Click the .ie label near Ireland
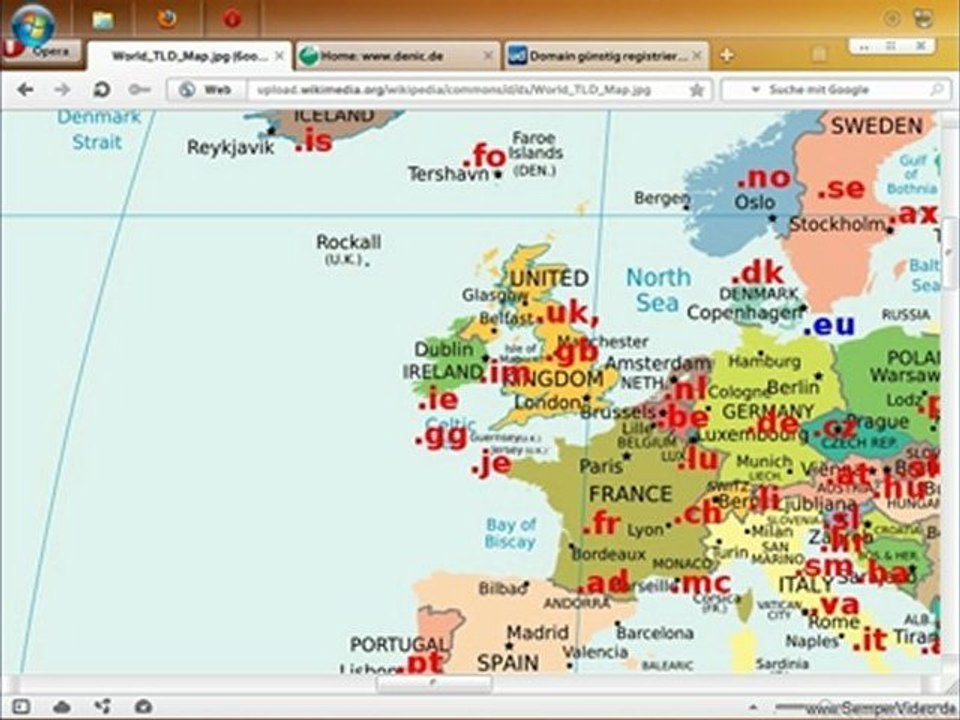 click(x=438, y=399)
